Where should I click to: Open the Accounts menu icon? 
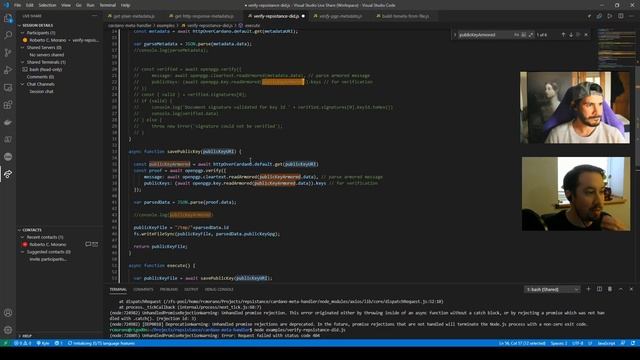click(8, 313)
